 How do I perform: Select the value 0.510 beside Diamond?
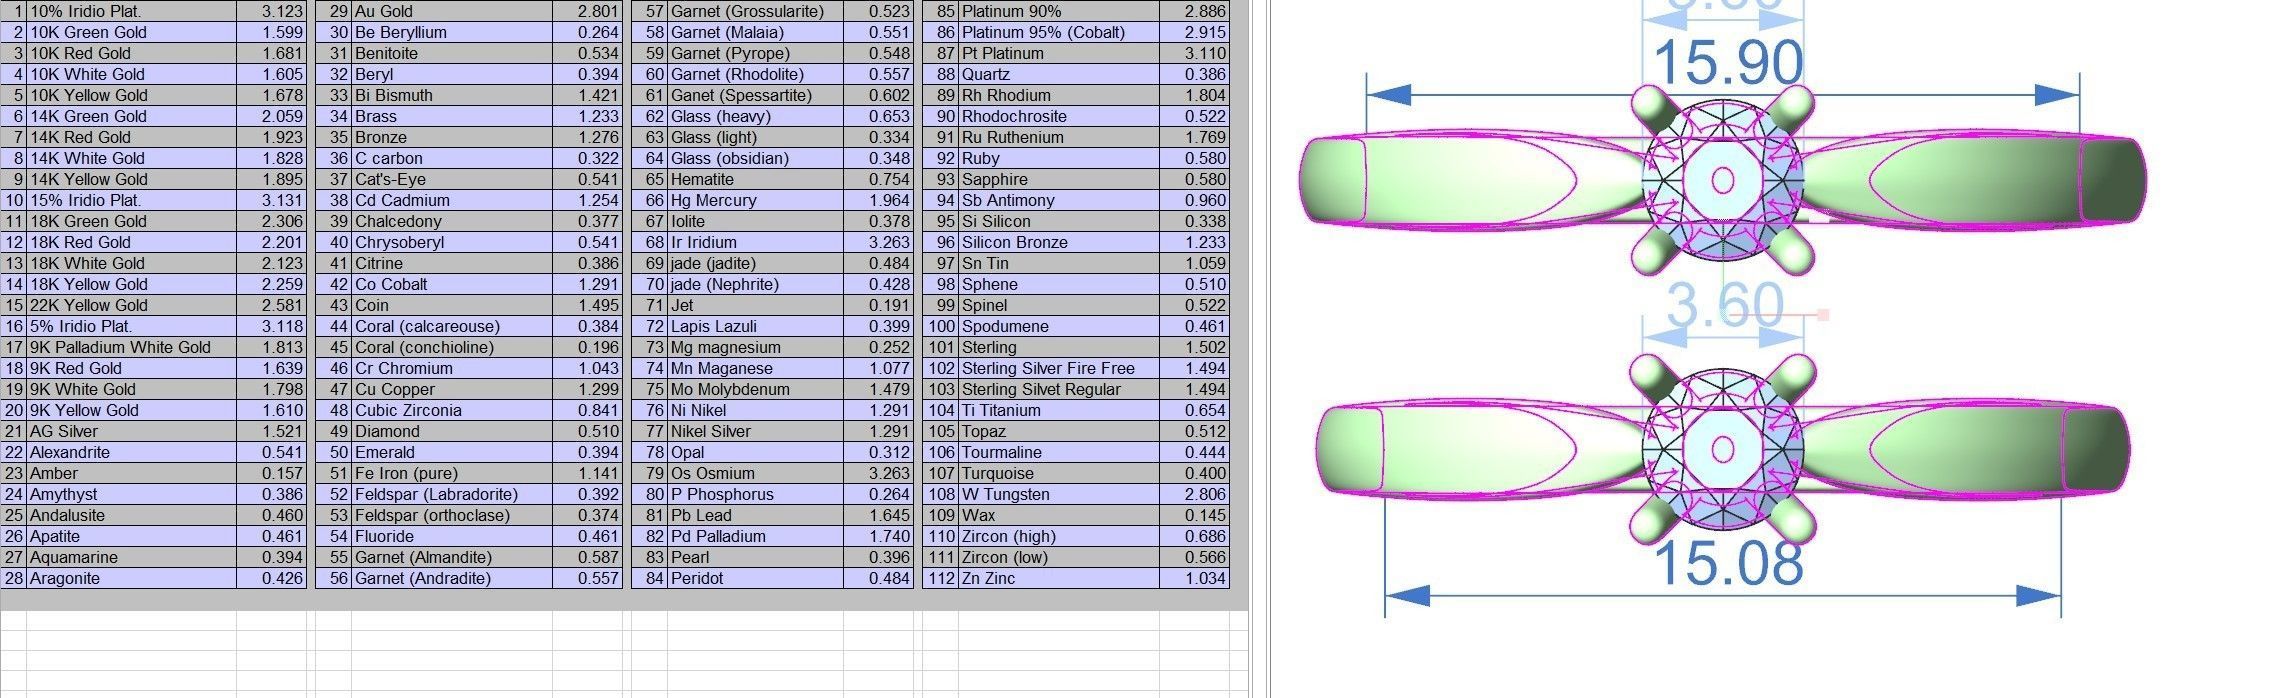[587, 431]
